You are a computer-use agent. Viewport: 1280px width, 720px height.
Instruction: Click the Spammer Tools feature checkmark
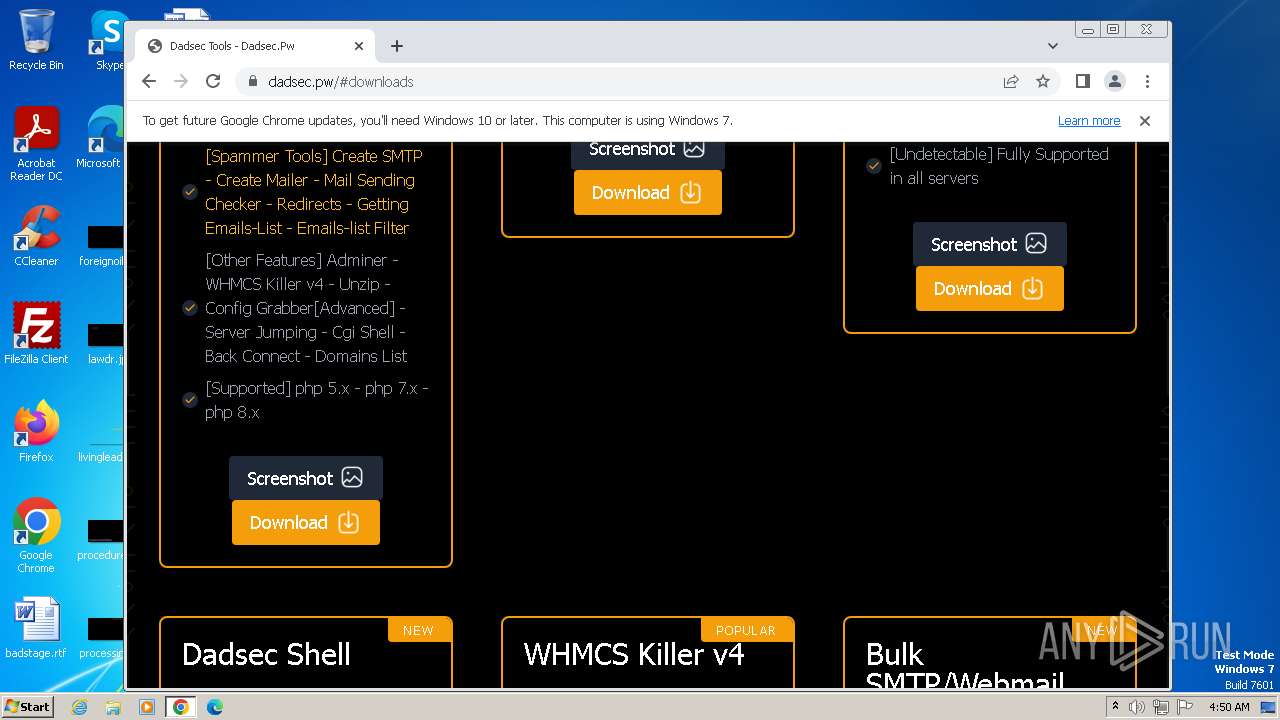pos(190,192)
